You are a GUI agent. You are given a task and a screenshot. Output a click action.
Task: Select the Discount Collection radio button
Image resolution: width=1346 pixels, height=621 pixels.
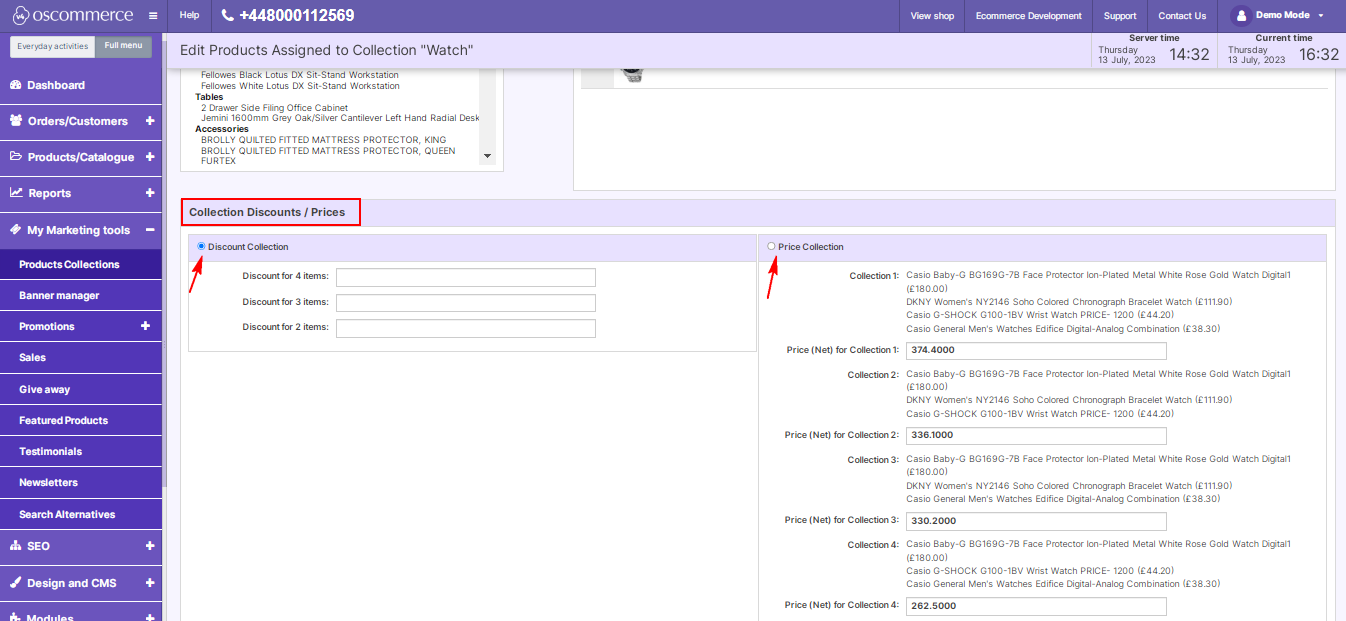coord(201,246)
